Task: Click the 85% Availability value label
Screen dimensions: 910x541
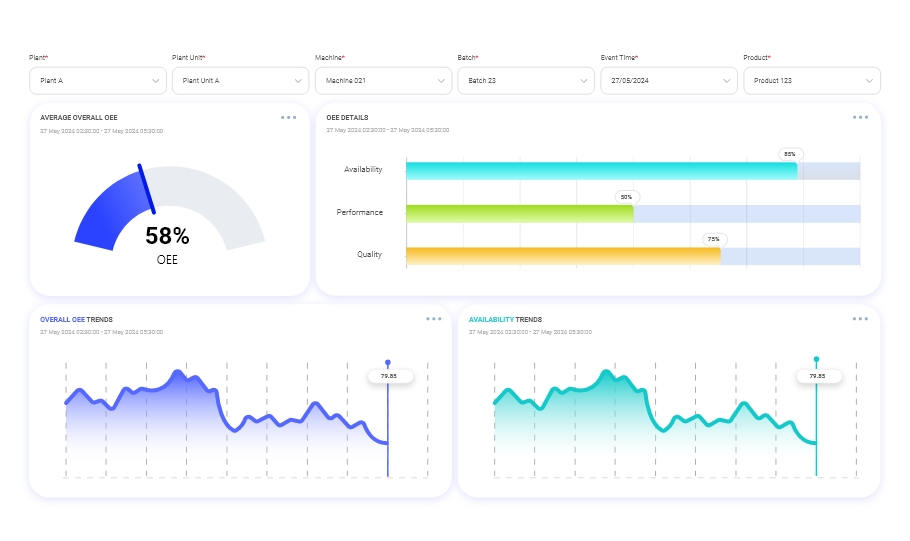Action: point(790,154)
